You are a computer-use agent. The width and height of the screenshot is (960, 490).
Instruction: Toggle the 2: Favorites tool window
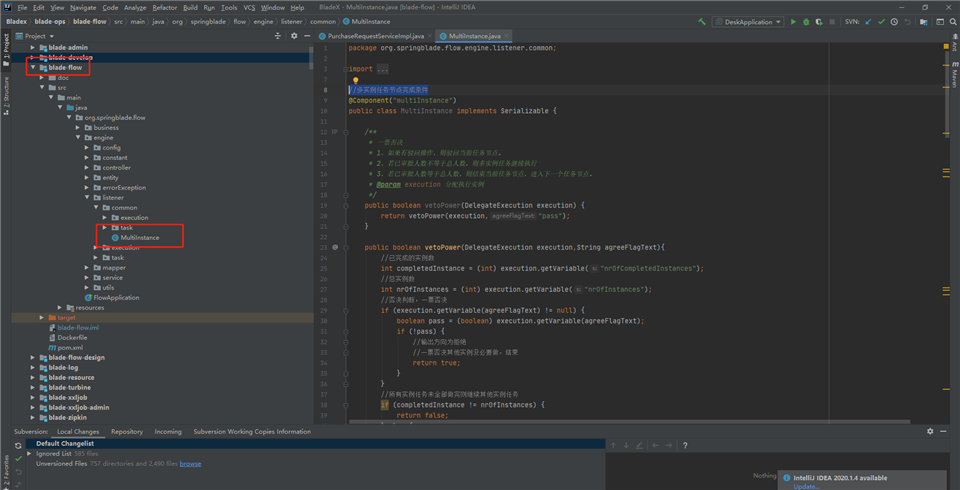click(x=6, y=471)
